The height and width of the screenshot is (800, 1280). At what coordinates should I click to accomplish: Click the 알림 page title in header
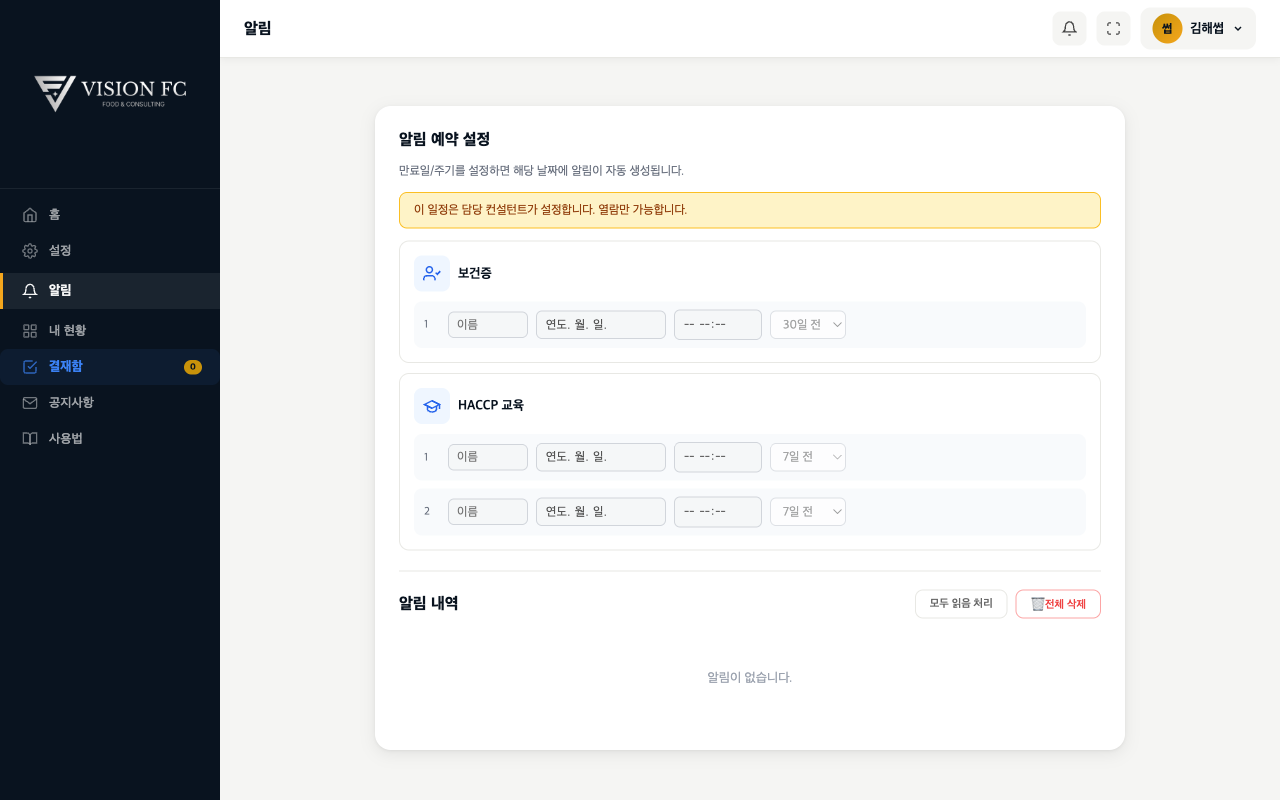(x=258, y=28)
